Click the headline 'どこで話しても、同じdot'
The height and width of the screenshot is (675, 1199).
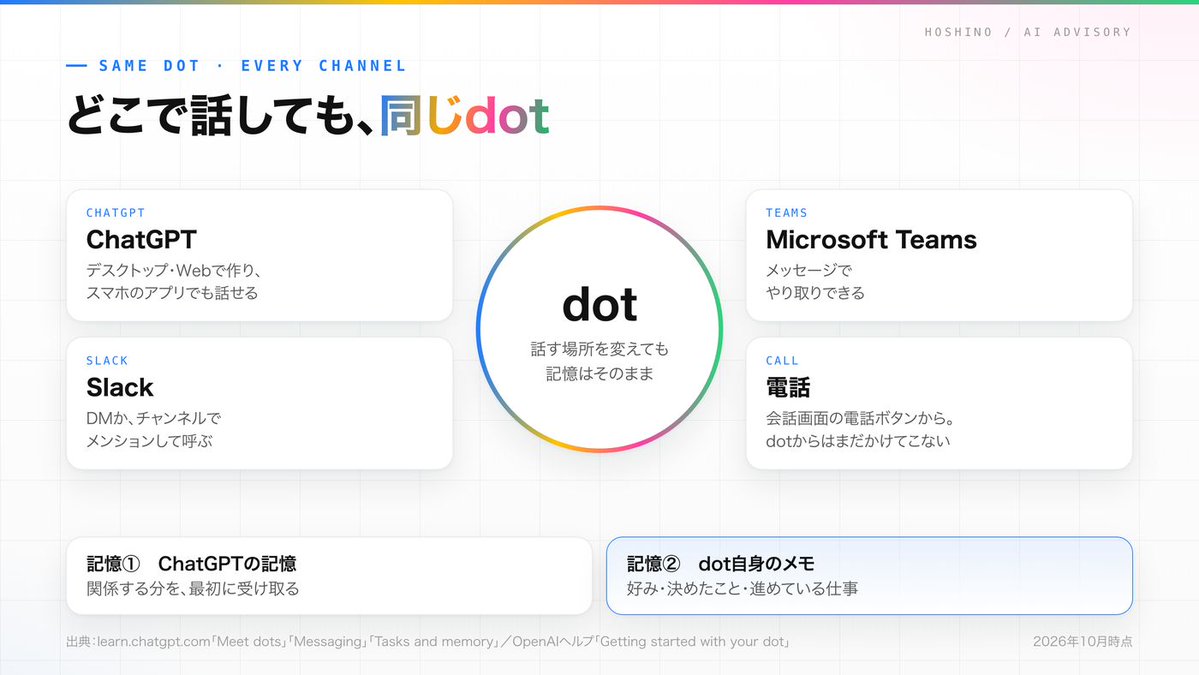point(307,115)
